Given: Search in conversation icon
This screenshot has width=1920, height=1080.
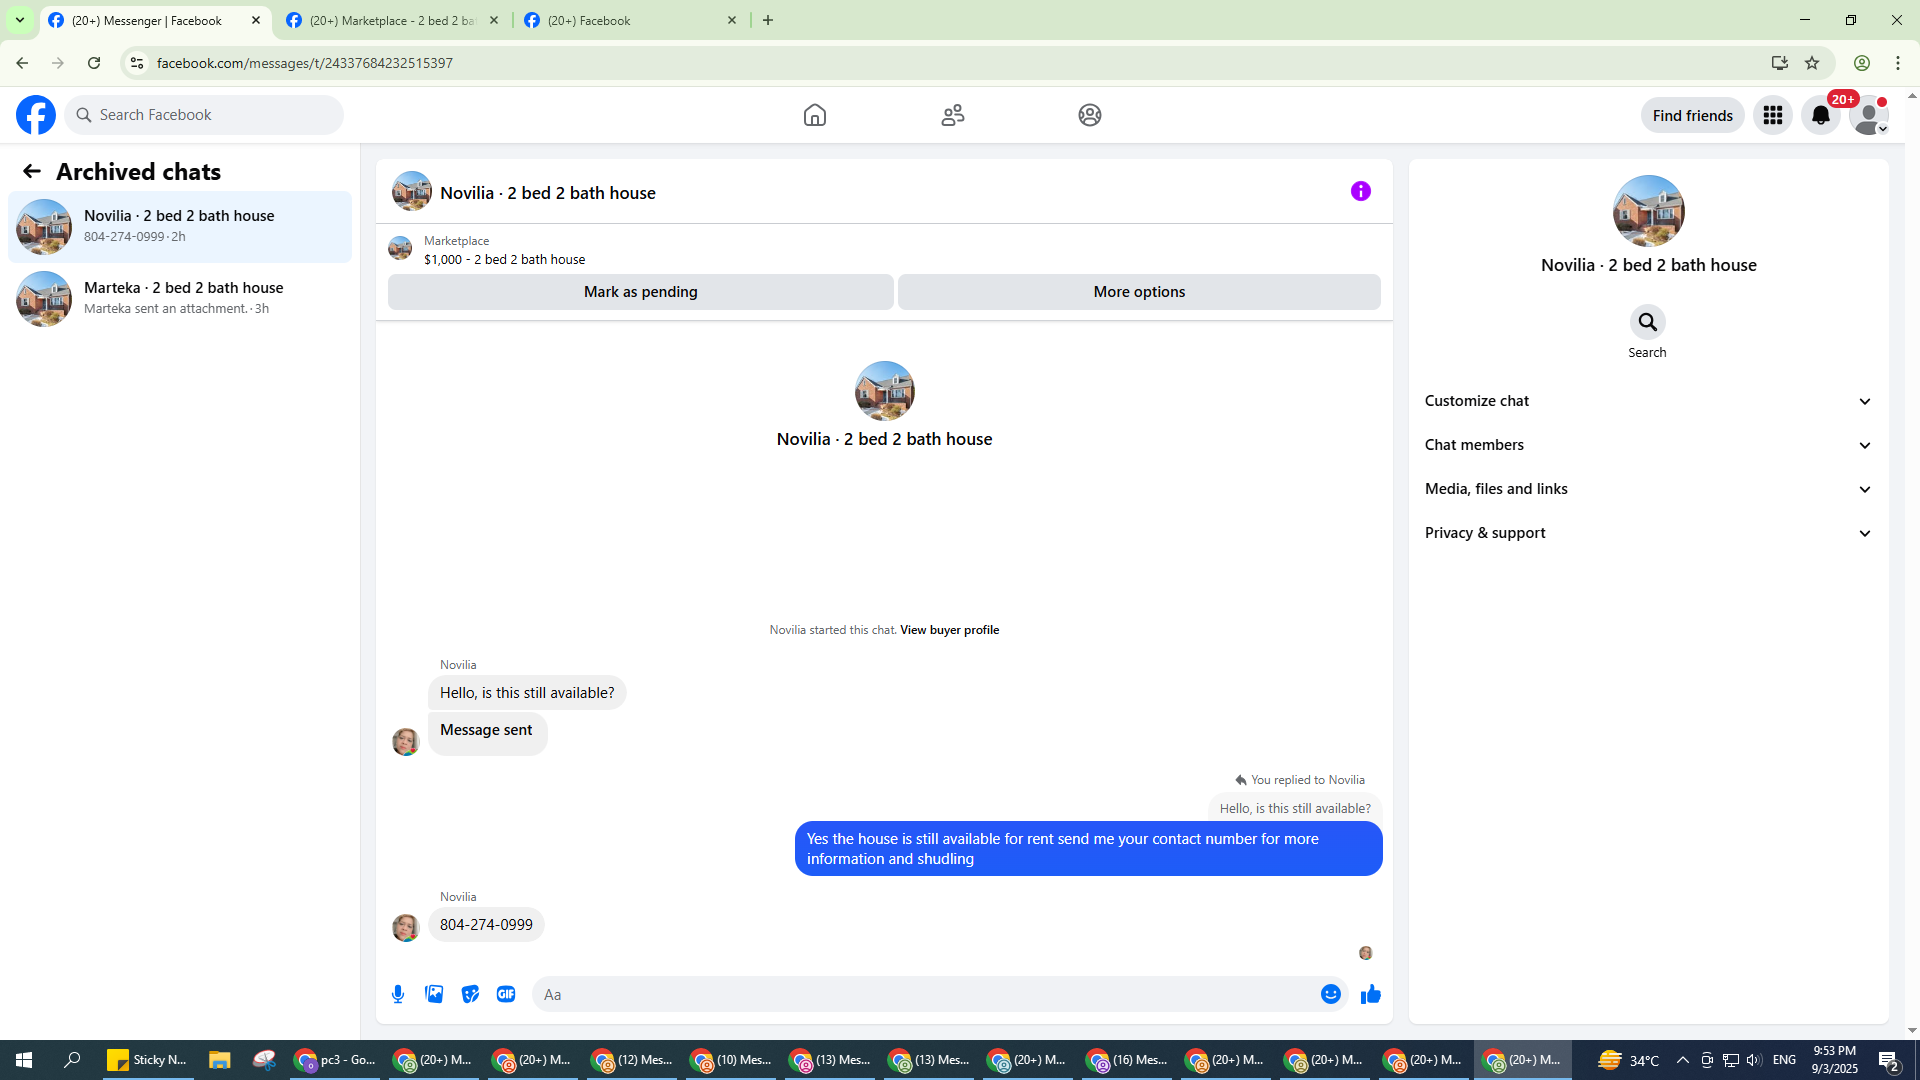Looking at the screenshot, I should tap(1648, 322).
